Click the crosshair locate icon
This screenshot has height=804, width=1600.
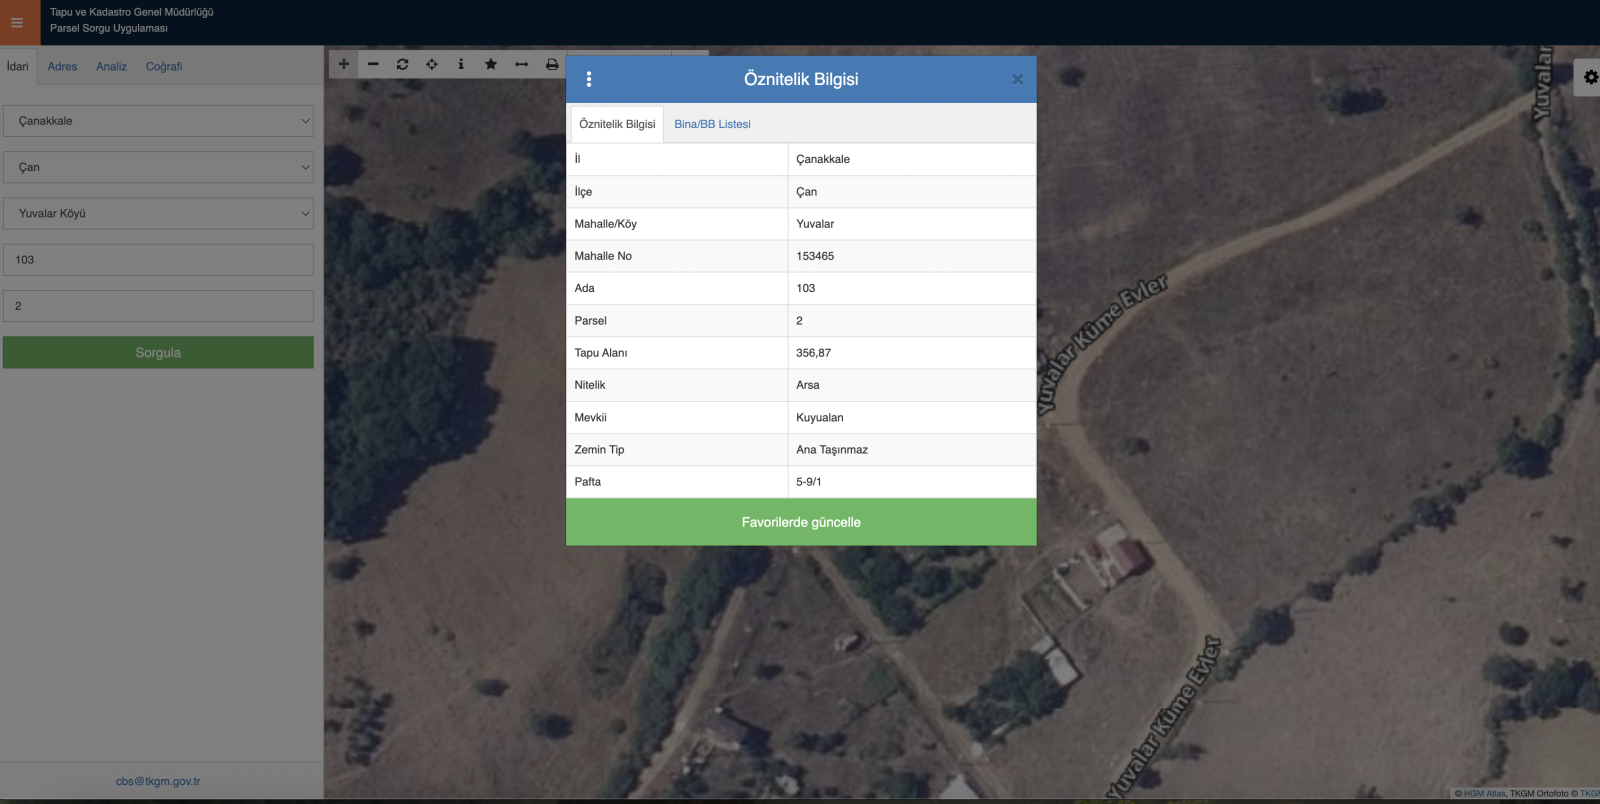click(x=432, y=64)
